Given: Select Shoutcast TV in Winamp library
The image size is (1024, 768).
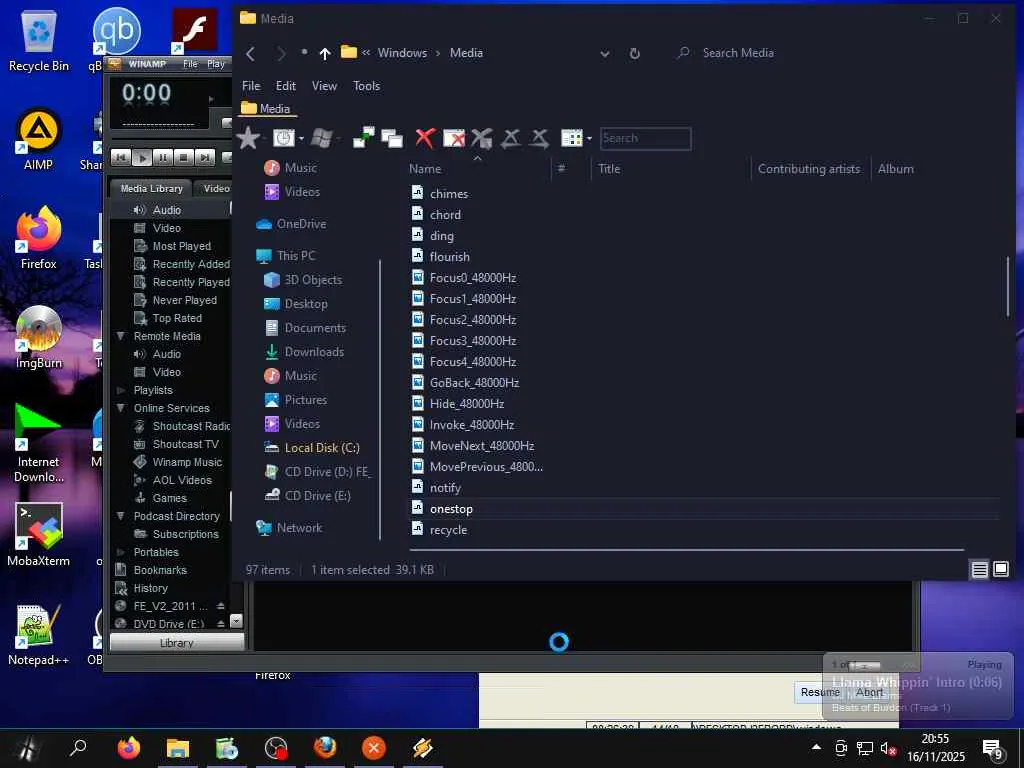Looking at the screenshot, I should (x=185, y=444).
